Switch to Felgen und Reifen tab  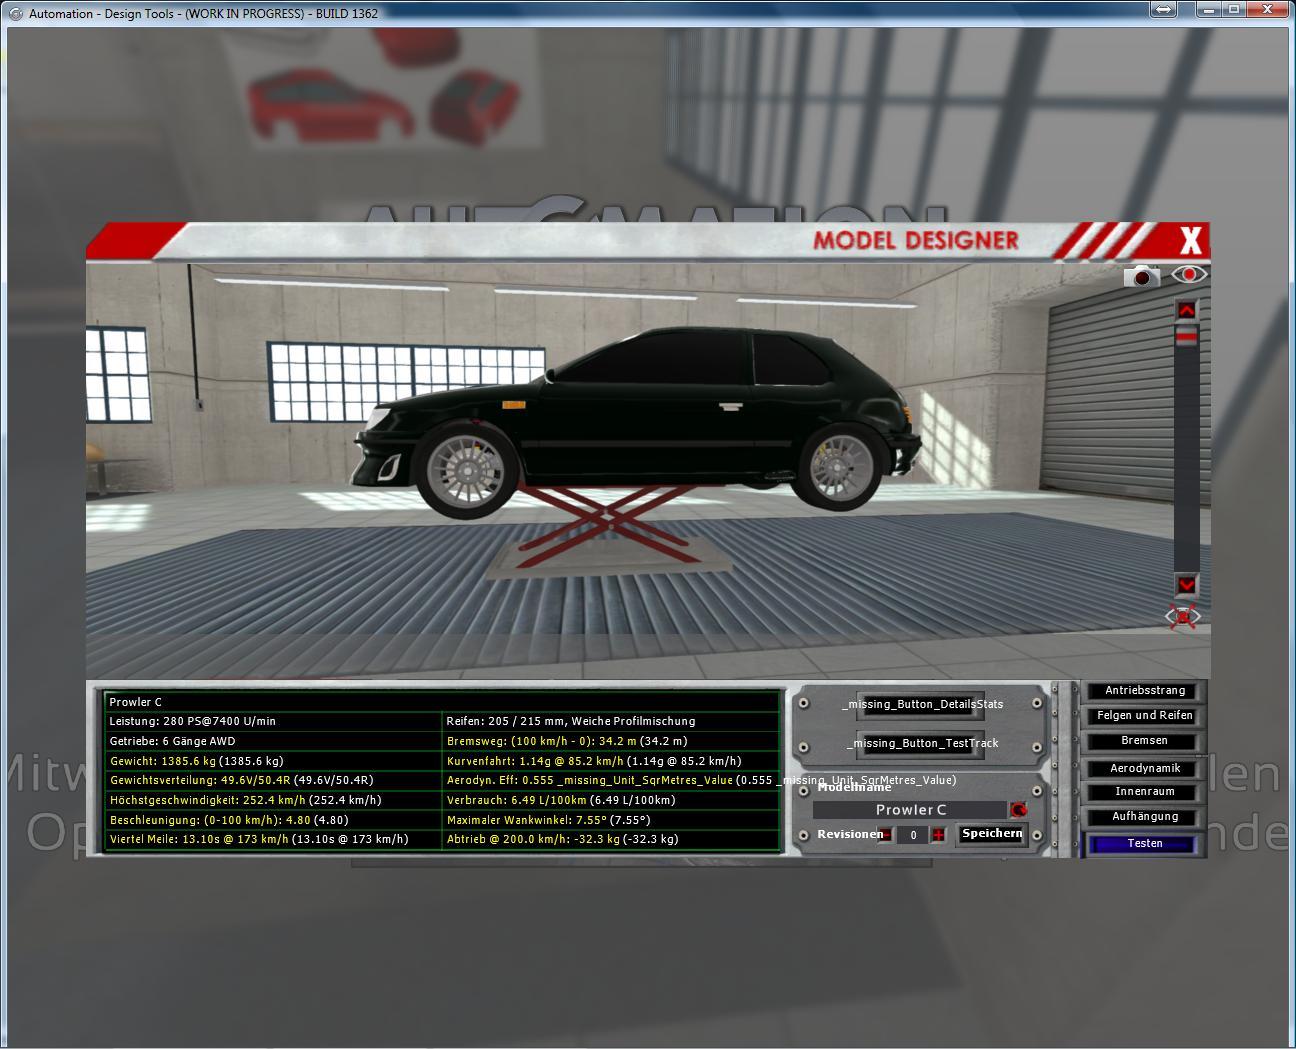[1144, 716]
